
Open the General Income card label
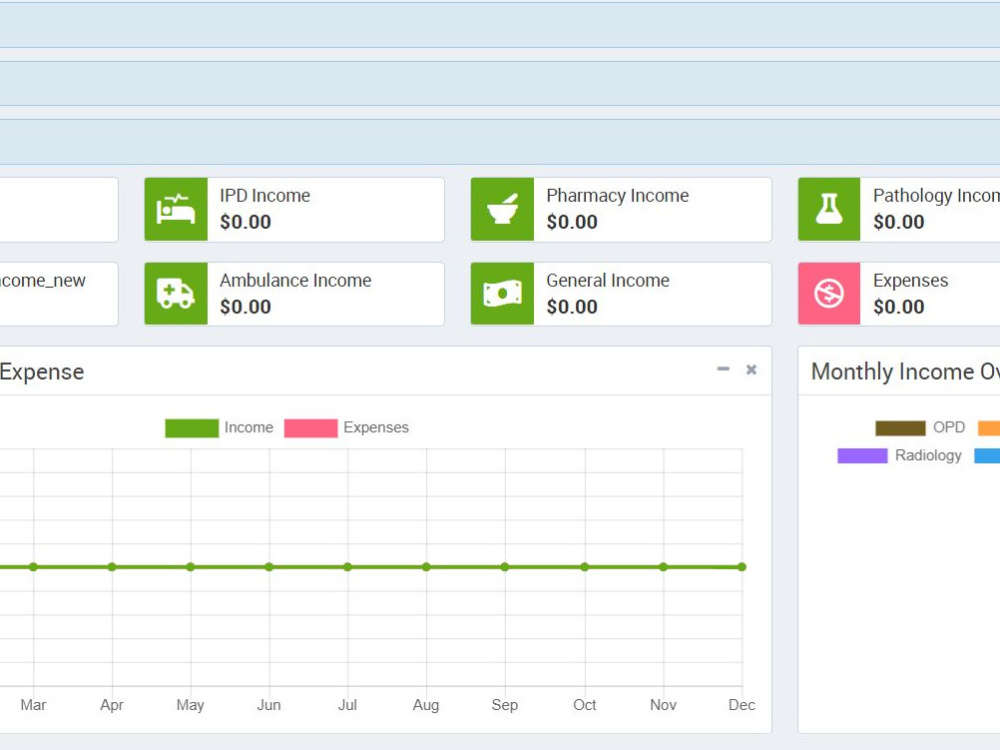(x=608, y=280)
